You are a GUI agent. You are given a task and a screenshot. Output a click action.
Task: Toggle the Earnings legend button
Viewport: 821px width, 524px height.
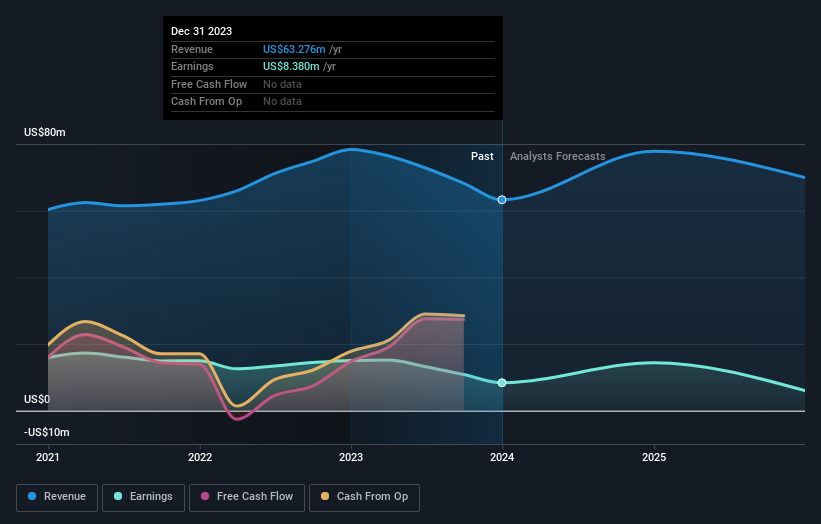click(x=143, y=497)
